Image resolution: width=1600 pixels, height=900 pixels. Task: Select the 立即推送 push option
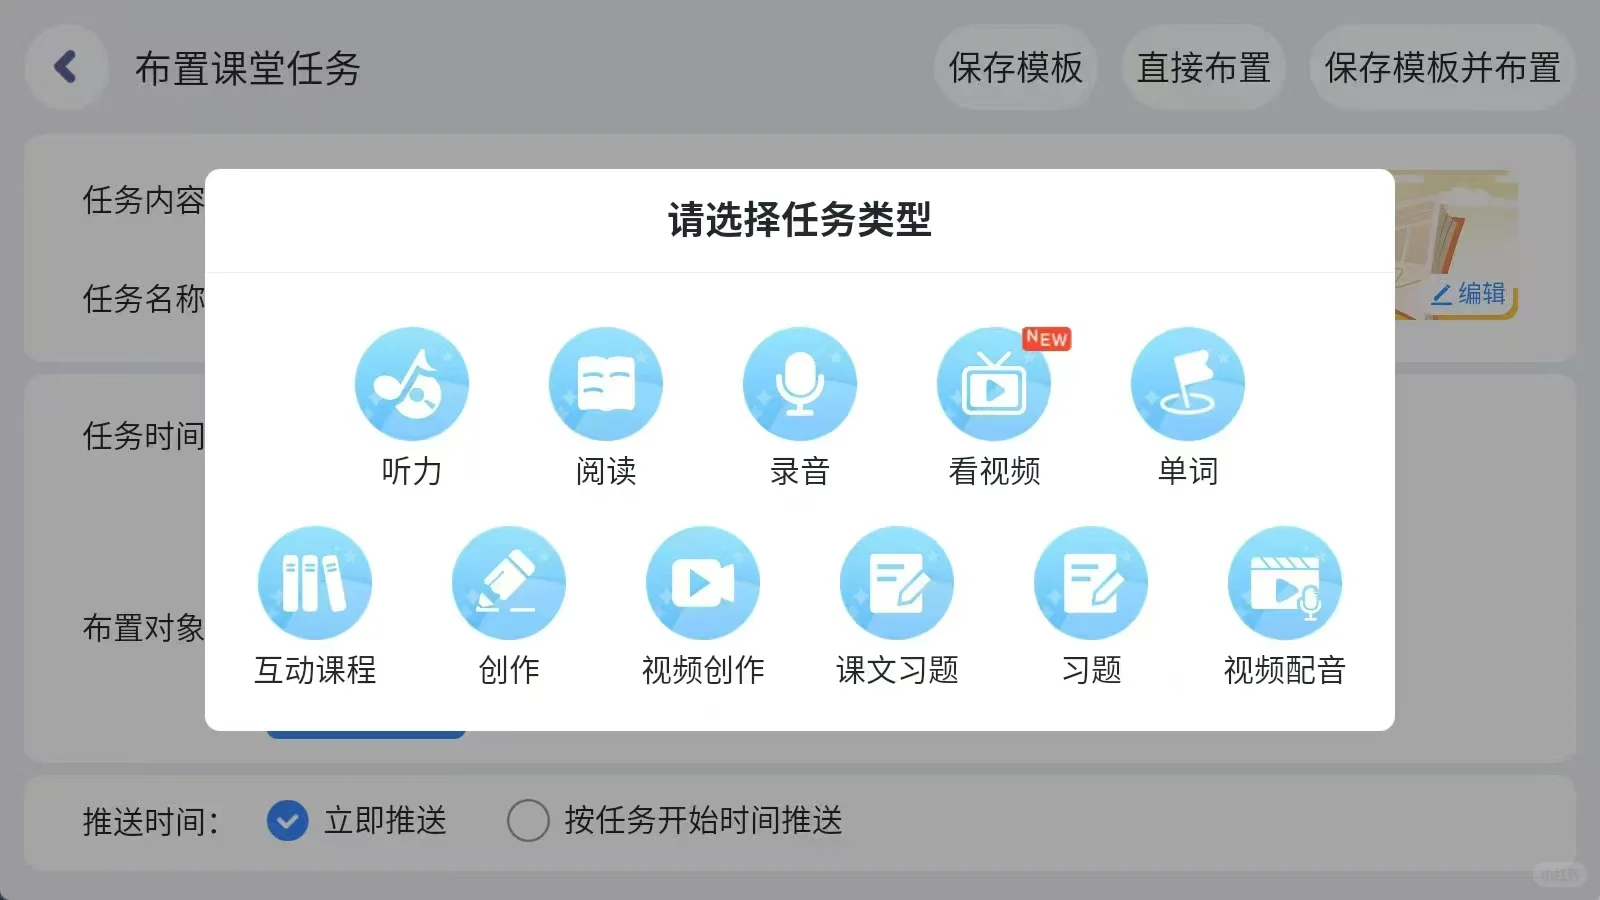coord(288,821)
